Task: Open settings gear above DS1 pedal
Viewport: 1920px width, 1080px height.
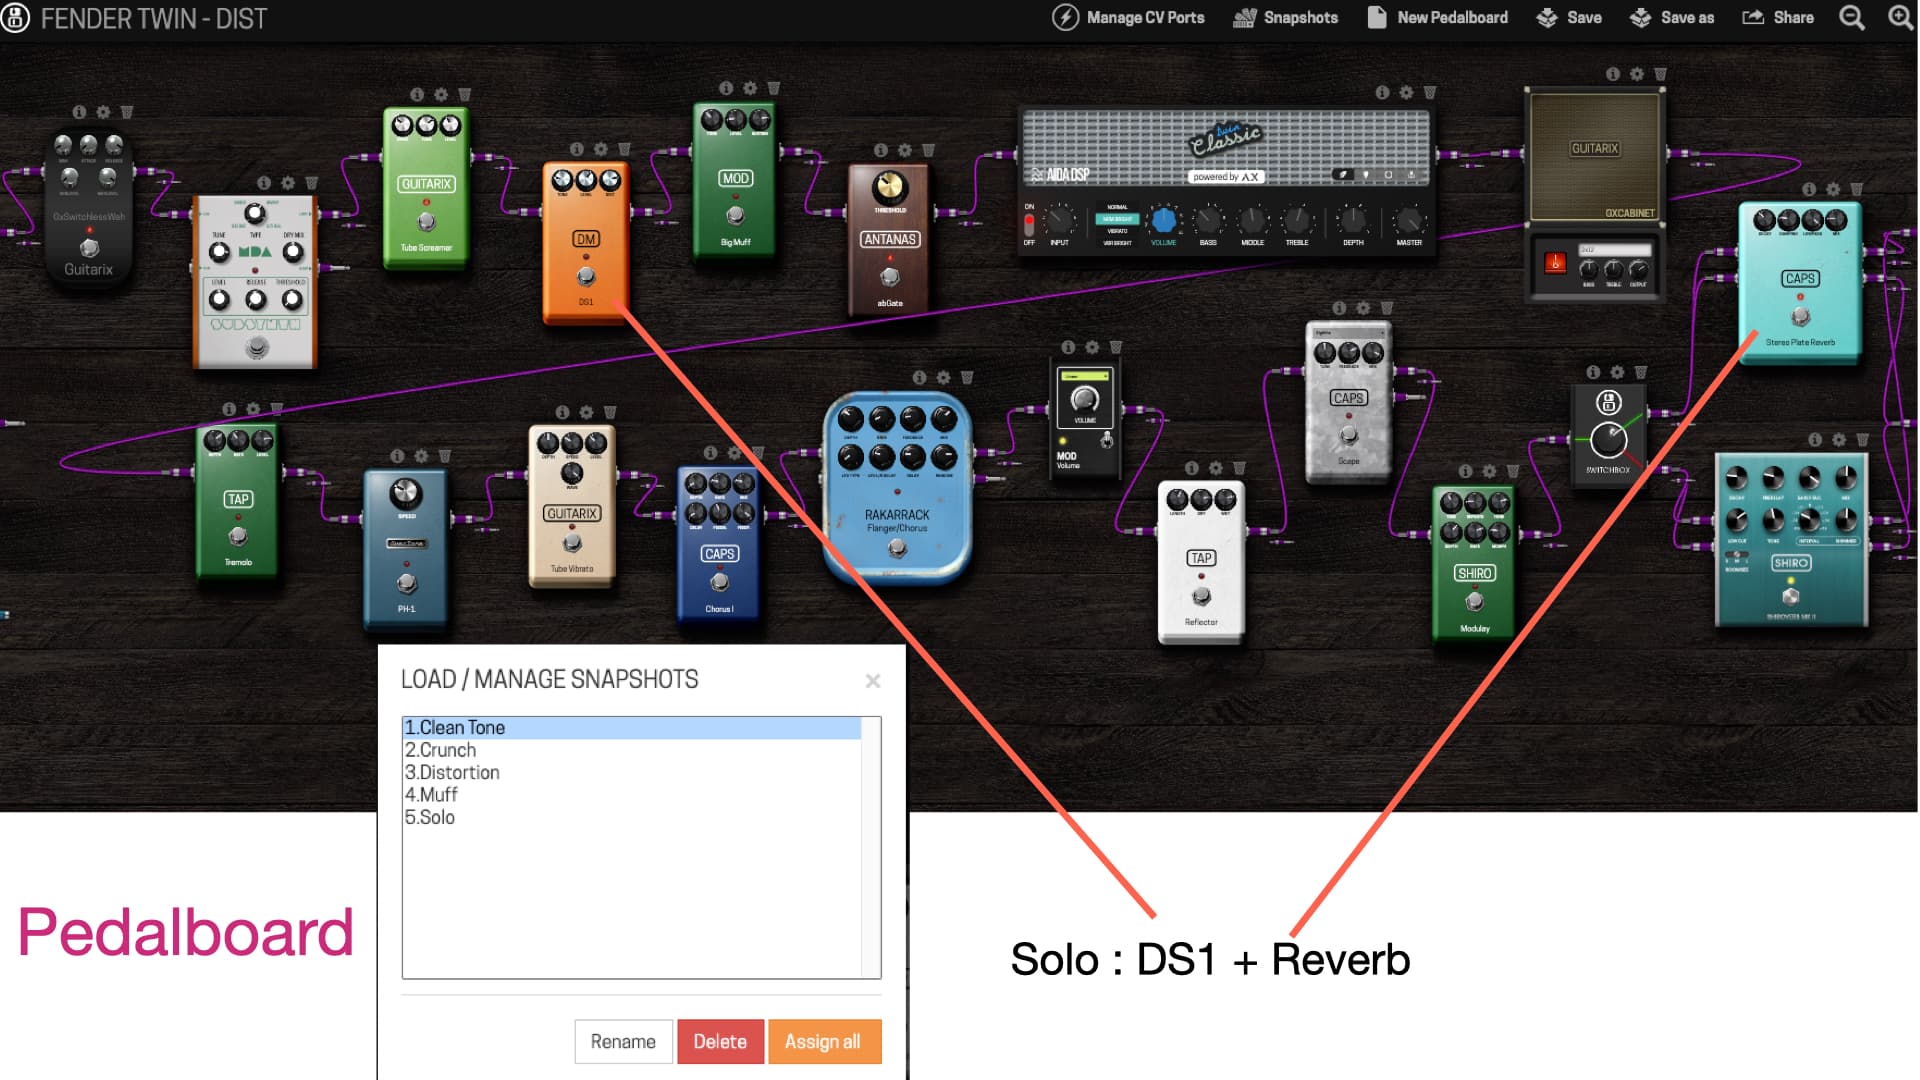Action: pos(600,149)
